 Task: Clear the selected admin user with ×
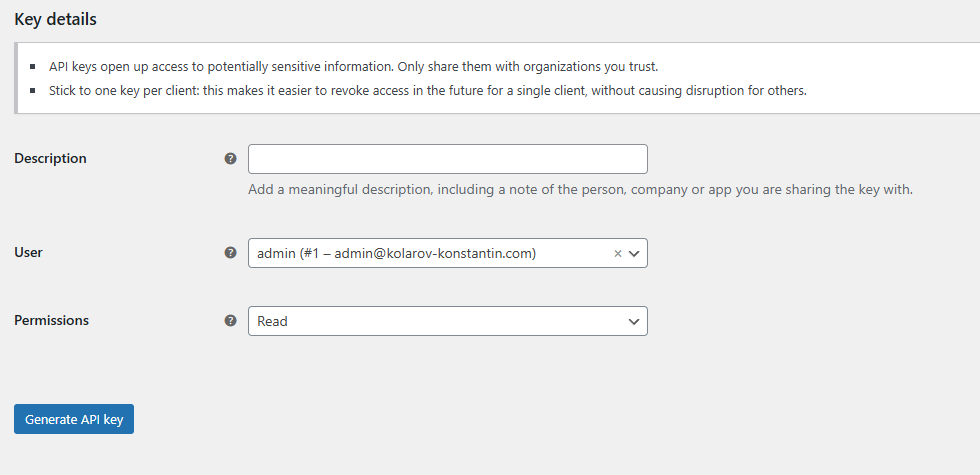point(618,254)
